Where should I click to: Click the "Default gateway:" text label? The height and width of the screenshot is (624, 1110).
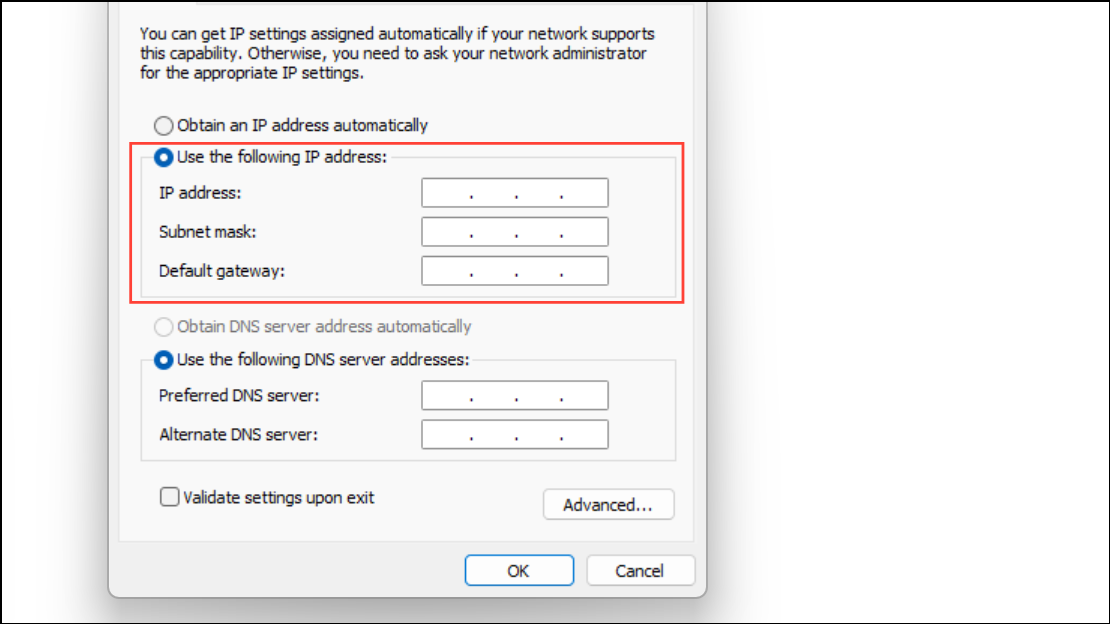[222, 271]
